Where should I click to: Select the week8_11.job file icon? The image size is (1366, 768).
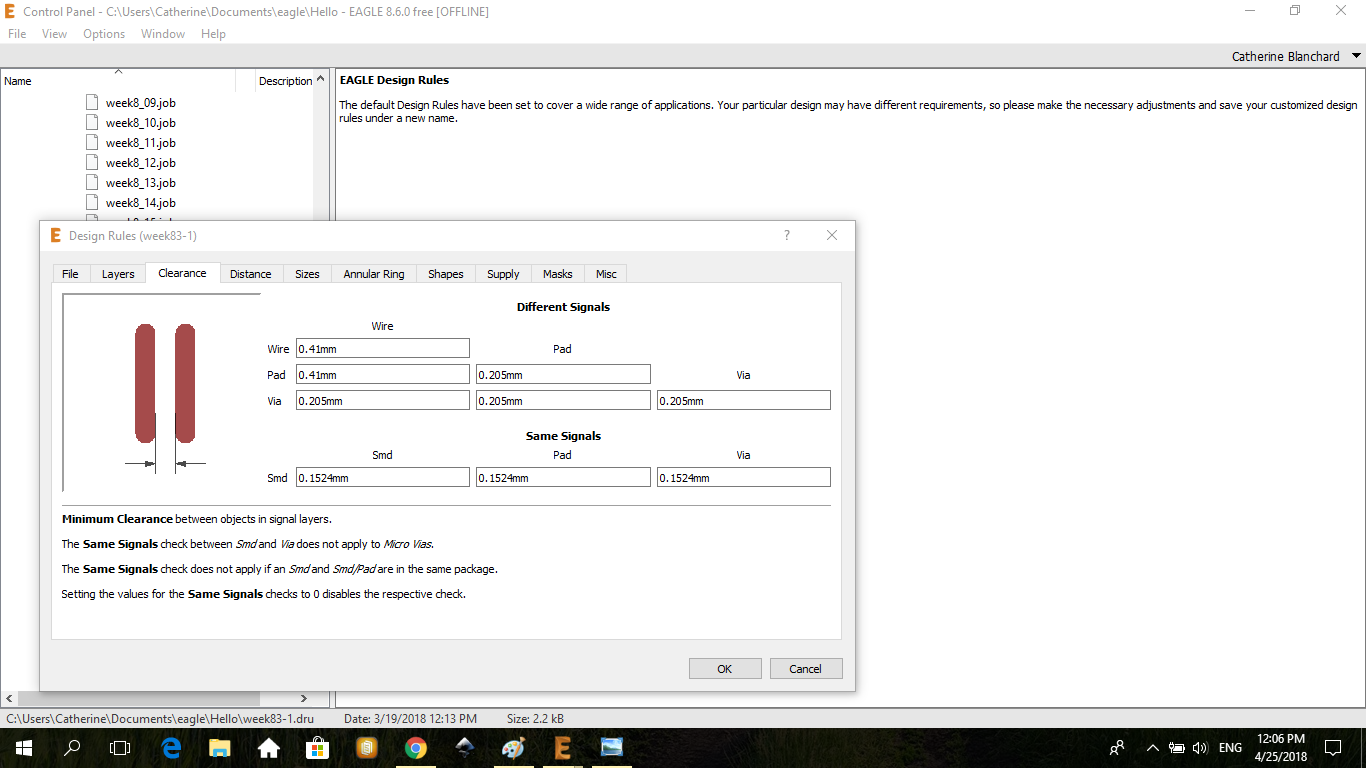pos(92,142)
